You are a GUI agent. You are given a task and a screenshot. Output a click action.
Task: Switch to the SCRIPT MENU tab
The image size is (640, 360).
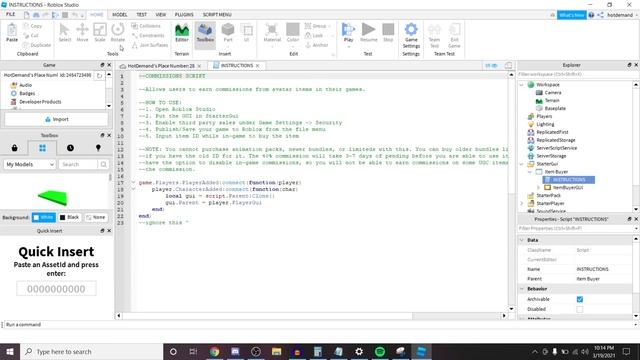[217, 15]
